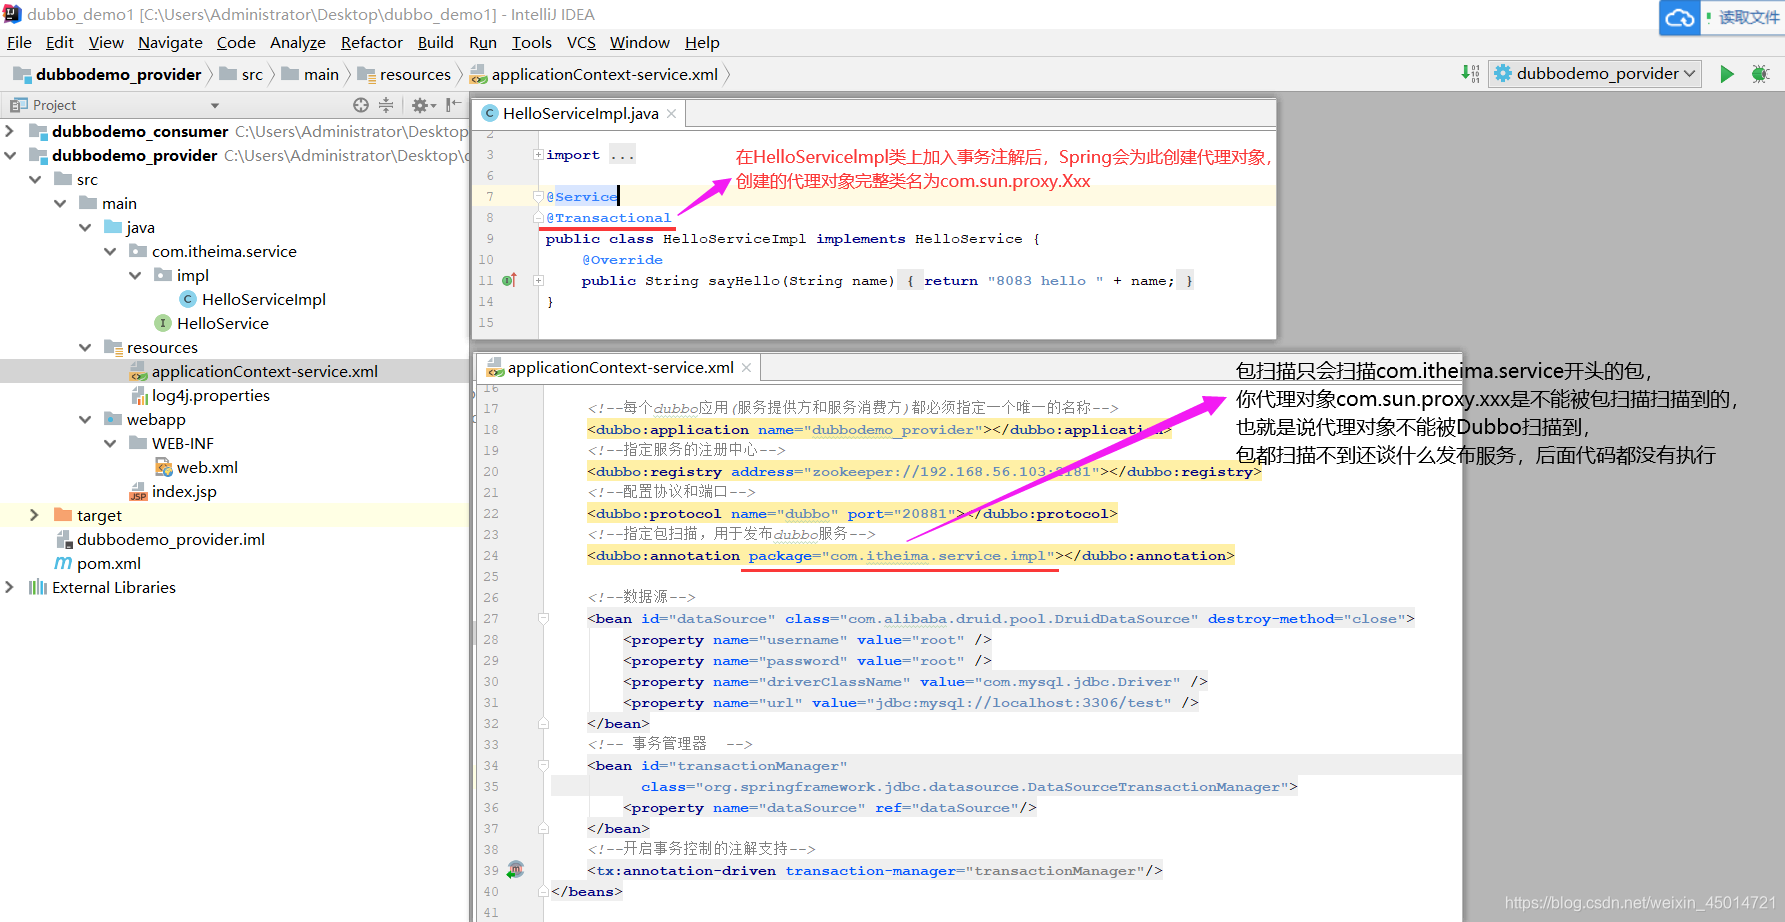Collapse the WEB-INF folder
Image resolution: width=1785 pixels, height=922 pixels.
coord(110,443)
